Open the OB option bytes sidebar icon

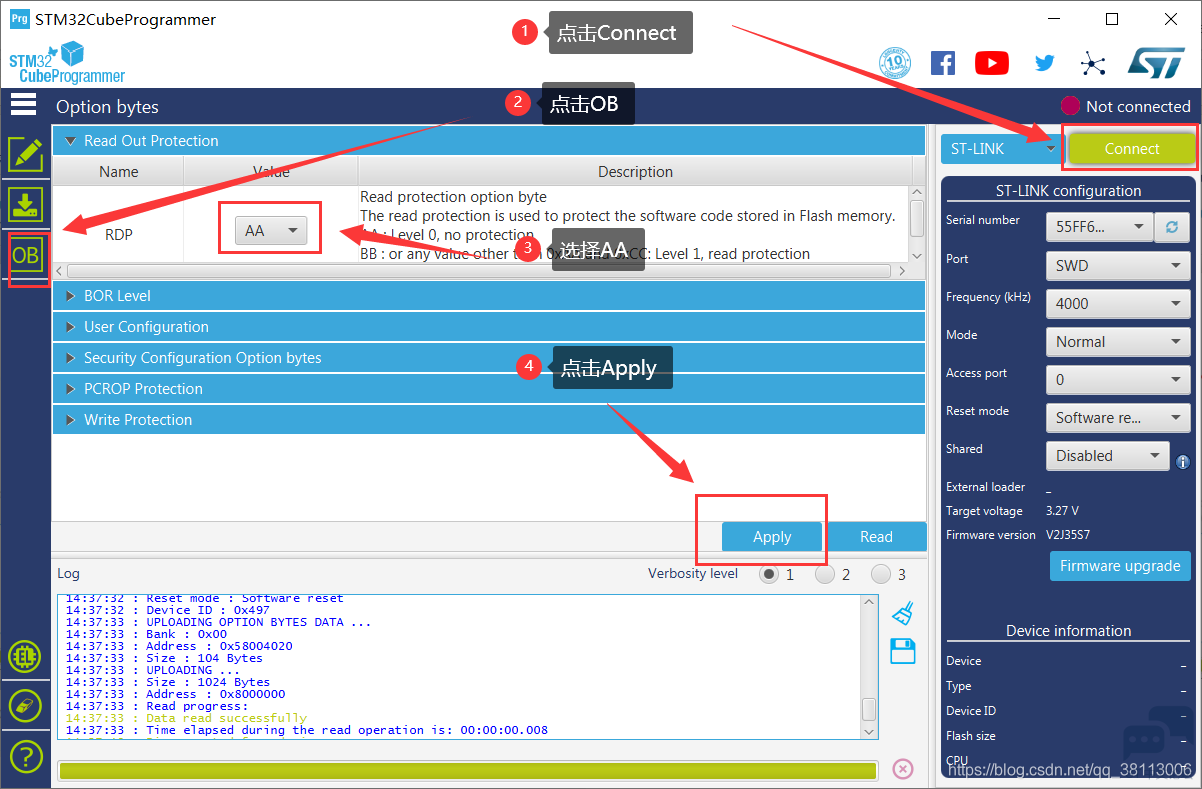pyautogui.click(x=25, y=256)
